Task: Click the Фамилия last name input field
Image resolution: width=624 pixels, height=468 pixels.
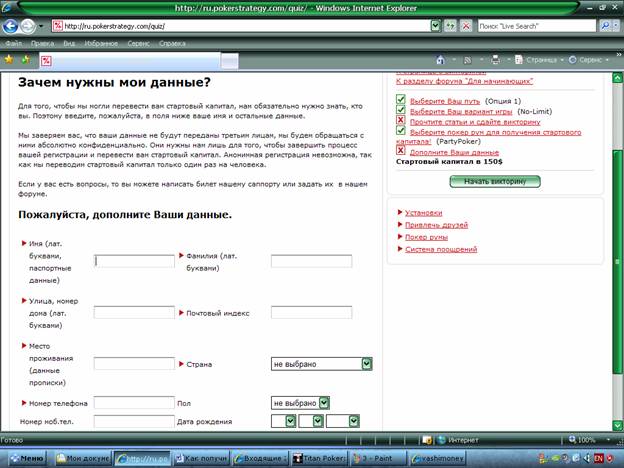Action: pos(311,261)
